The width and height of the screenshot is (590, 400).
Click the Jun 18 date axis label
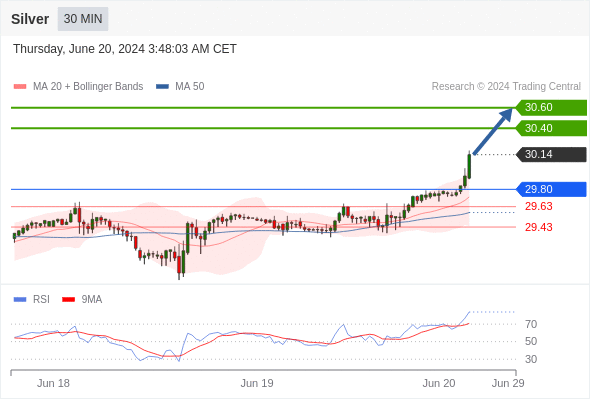point(53,383)
